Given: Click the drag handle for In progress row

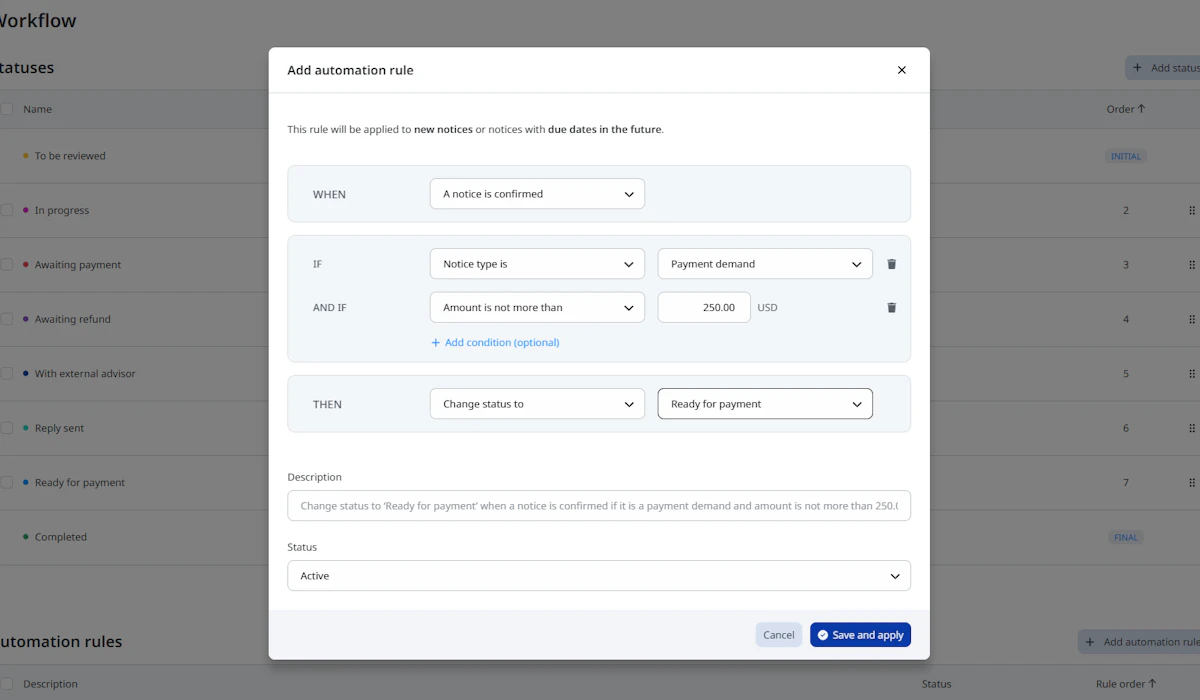Looking at the screenshot, I should (x=1192, y=211).
